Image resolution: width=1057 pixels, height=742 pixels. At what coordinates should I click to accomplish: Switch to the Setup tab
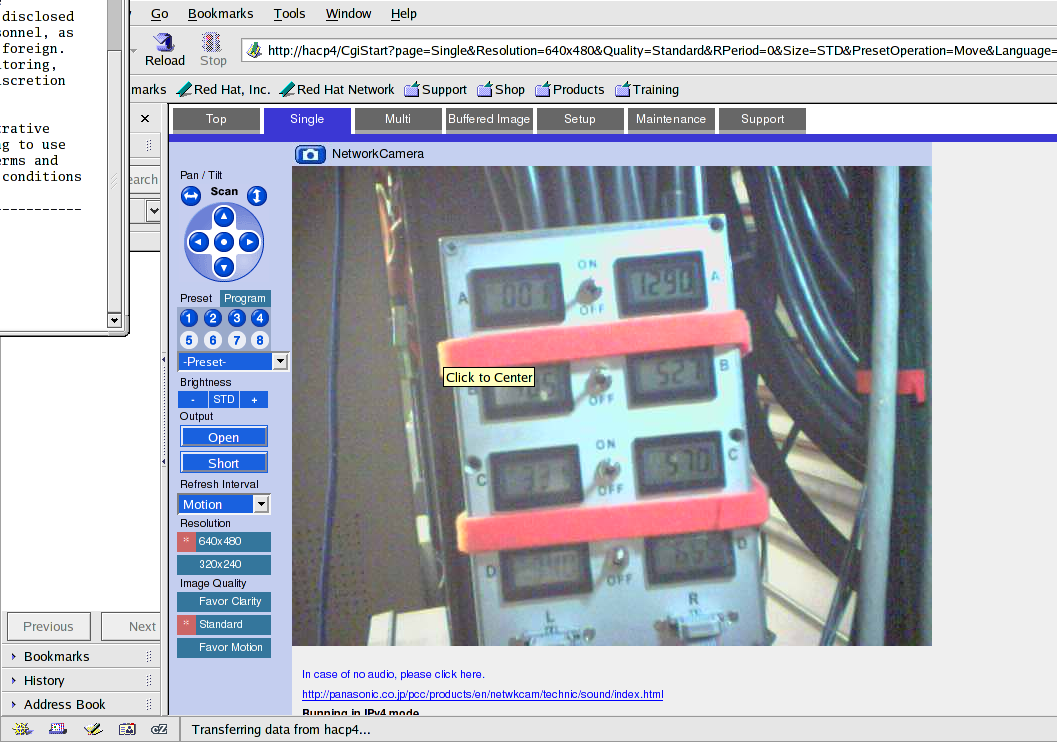[x=580, y=119]
